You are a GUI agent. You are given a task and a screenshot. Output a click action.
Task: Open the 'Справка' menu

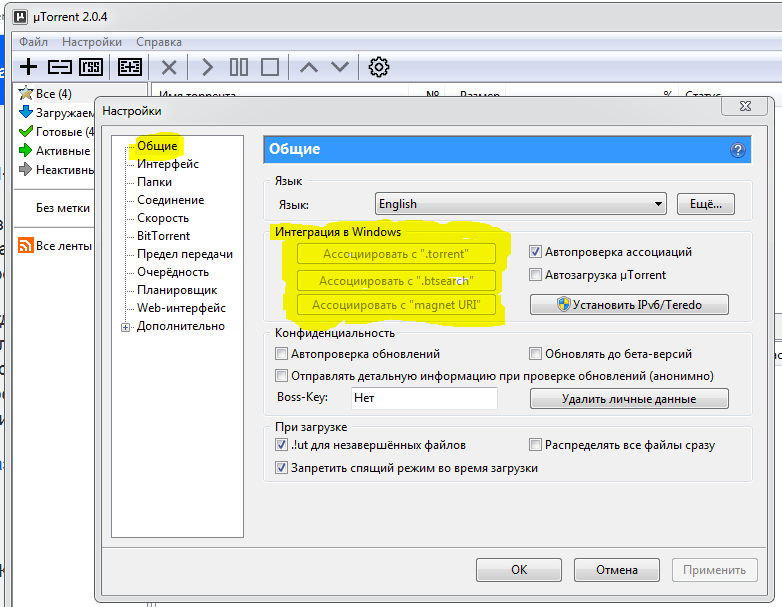point(159,42)
